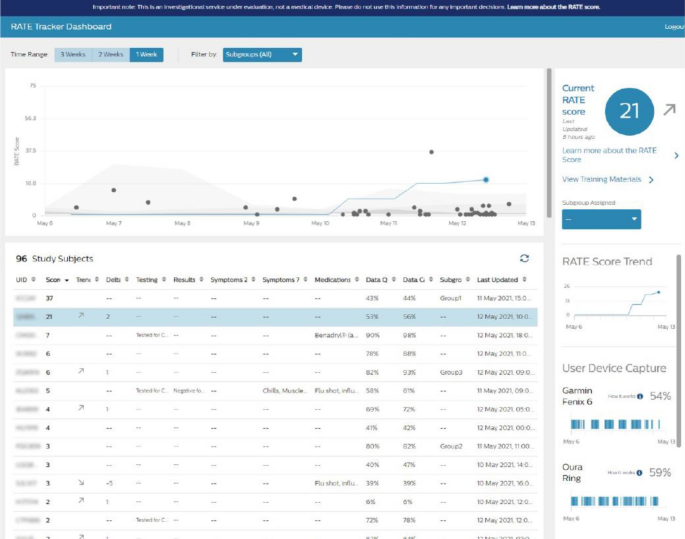Click RATE Tracker Dashboard title
685x539 pixels.
[x=61, y=27]
